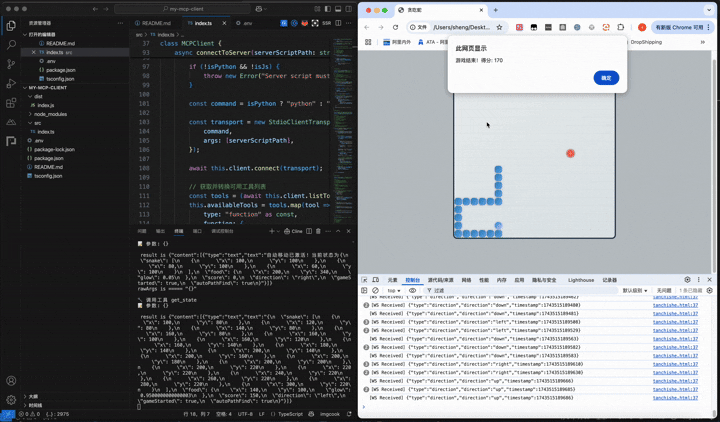Image resolution: width=720 pixels, height=422 pixels.
Task: Open the Search view in activity bar
Action: (11, 44)
